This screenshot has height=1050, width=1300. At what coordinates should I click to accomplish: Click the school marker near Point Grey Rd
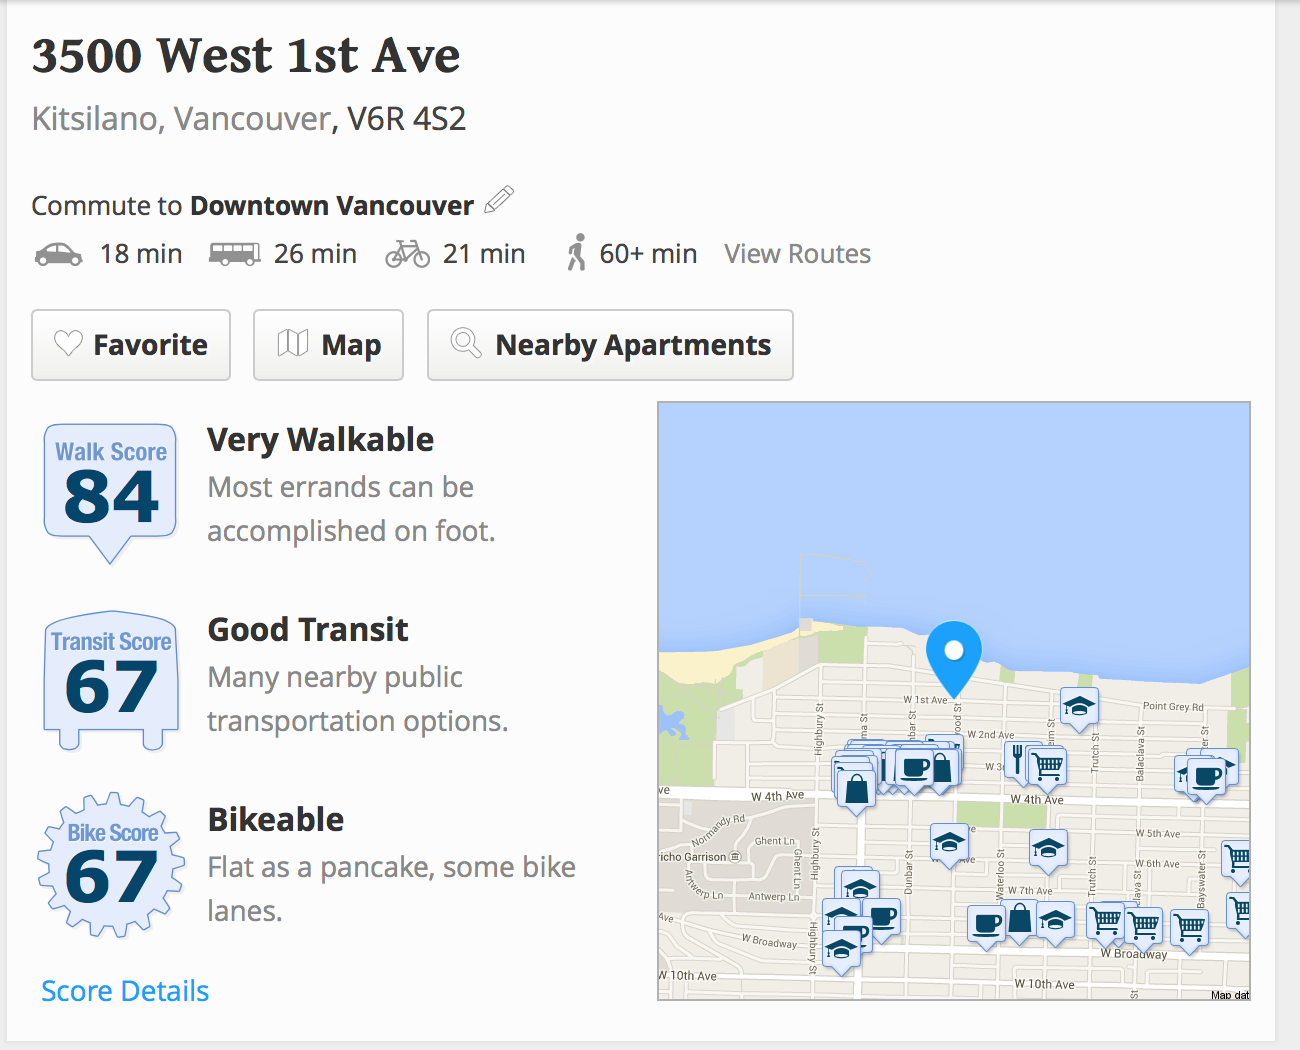tap(1078, 709)
